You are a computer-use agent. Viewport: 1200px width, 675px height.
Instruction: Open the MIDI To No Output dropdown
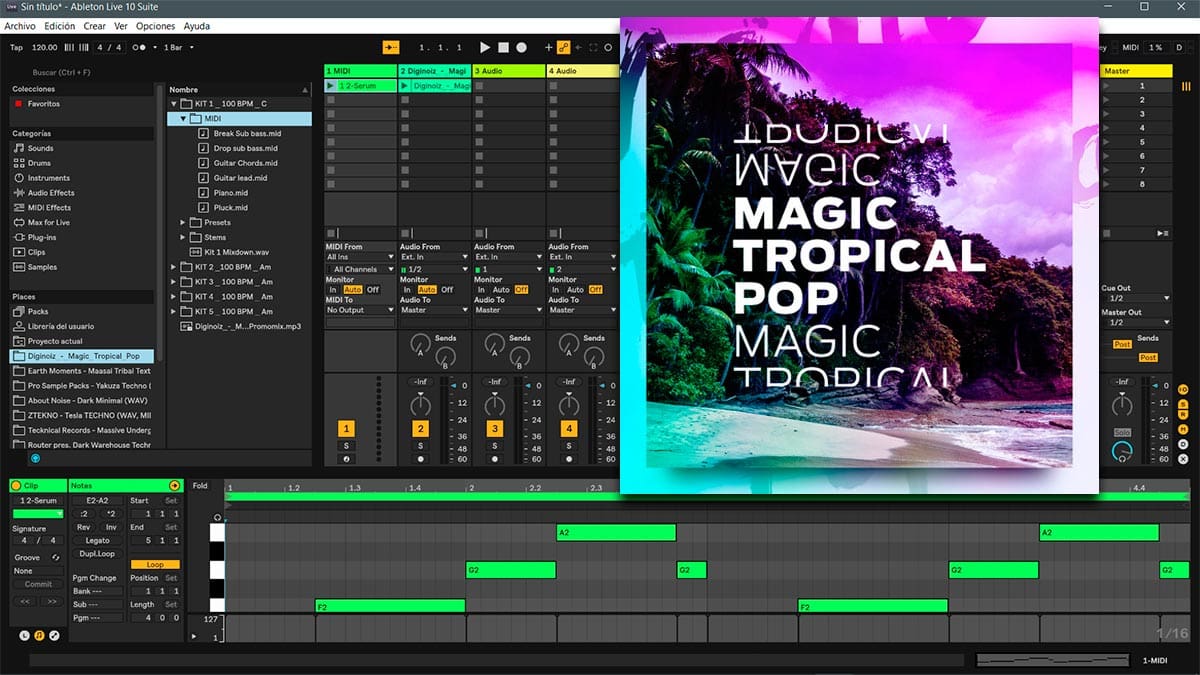pyautogui.click(x=360, y=310)
